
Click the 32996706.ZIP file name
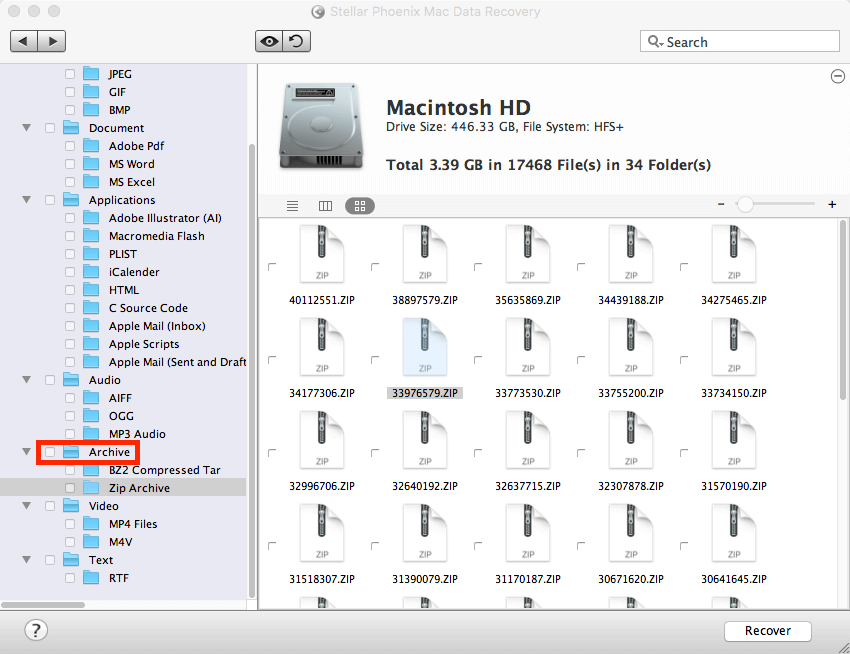[x=322, y=486]
